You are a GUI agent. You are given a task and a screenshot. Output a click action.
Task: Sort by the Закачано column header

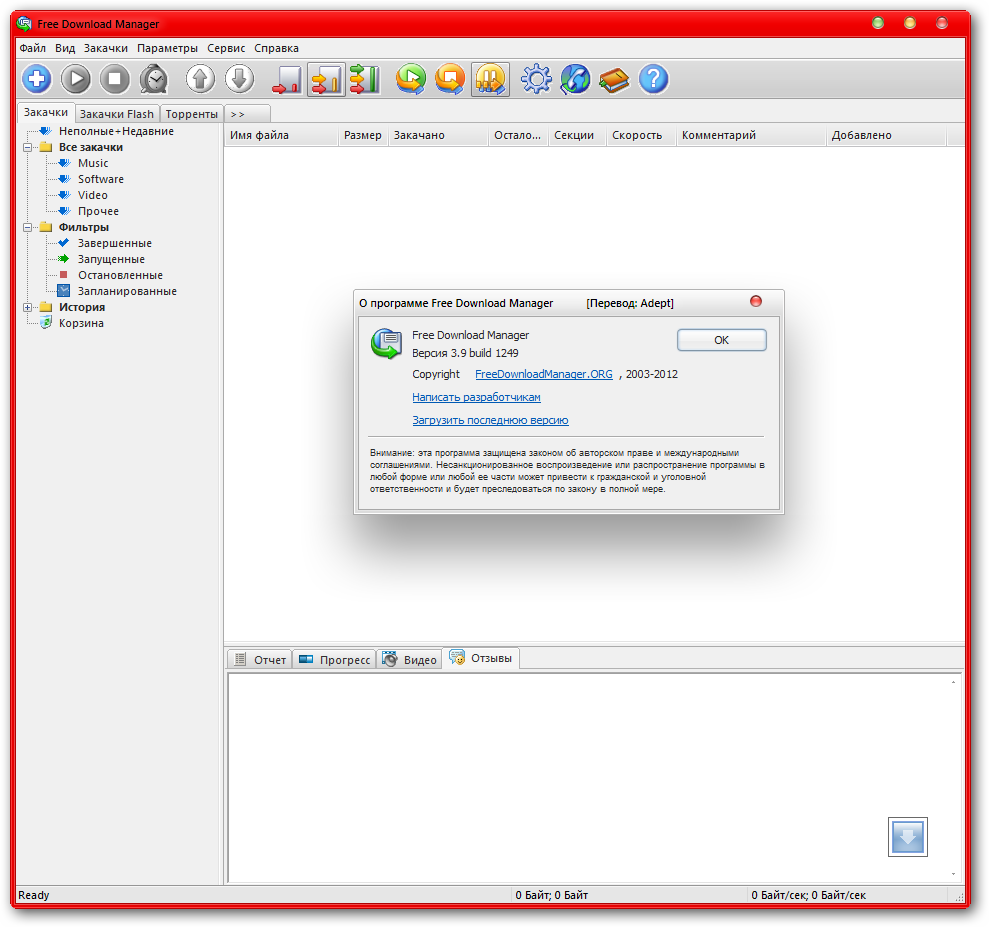(x=438, y=135)
